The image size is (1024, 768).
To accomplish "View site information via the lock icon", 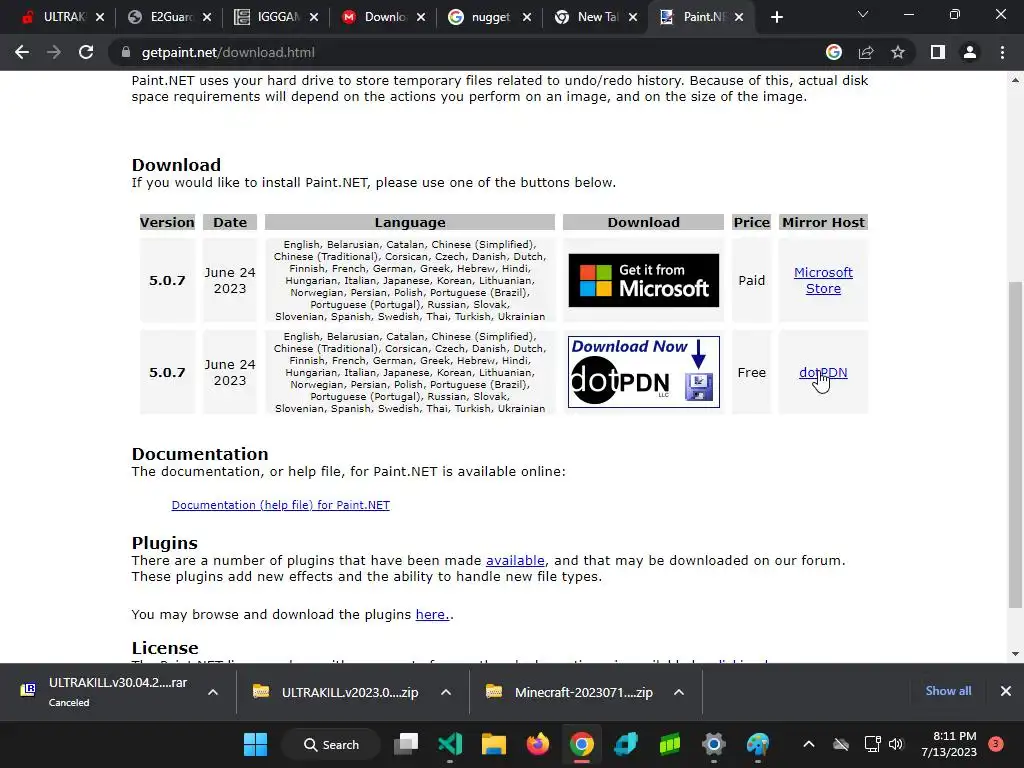I will tap(125, 52).
